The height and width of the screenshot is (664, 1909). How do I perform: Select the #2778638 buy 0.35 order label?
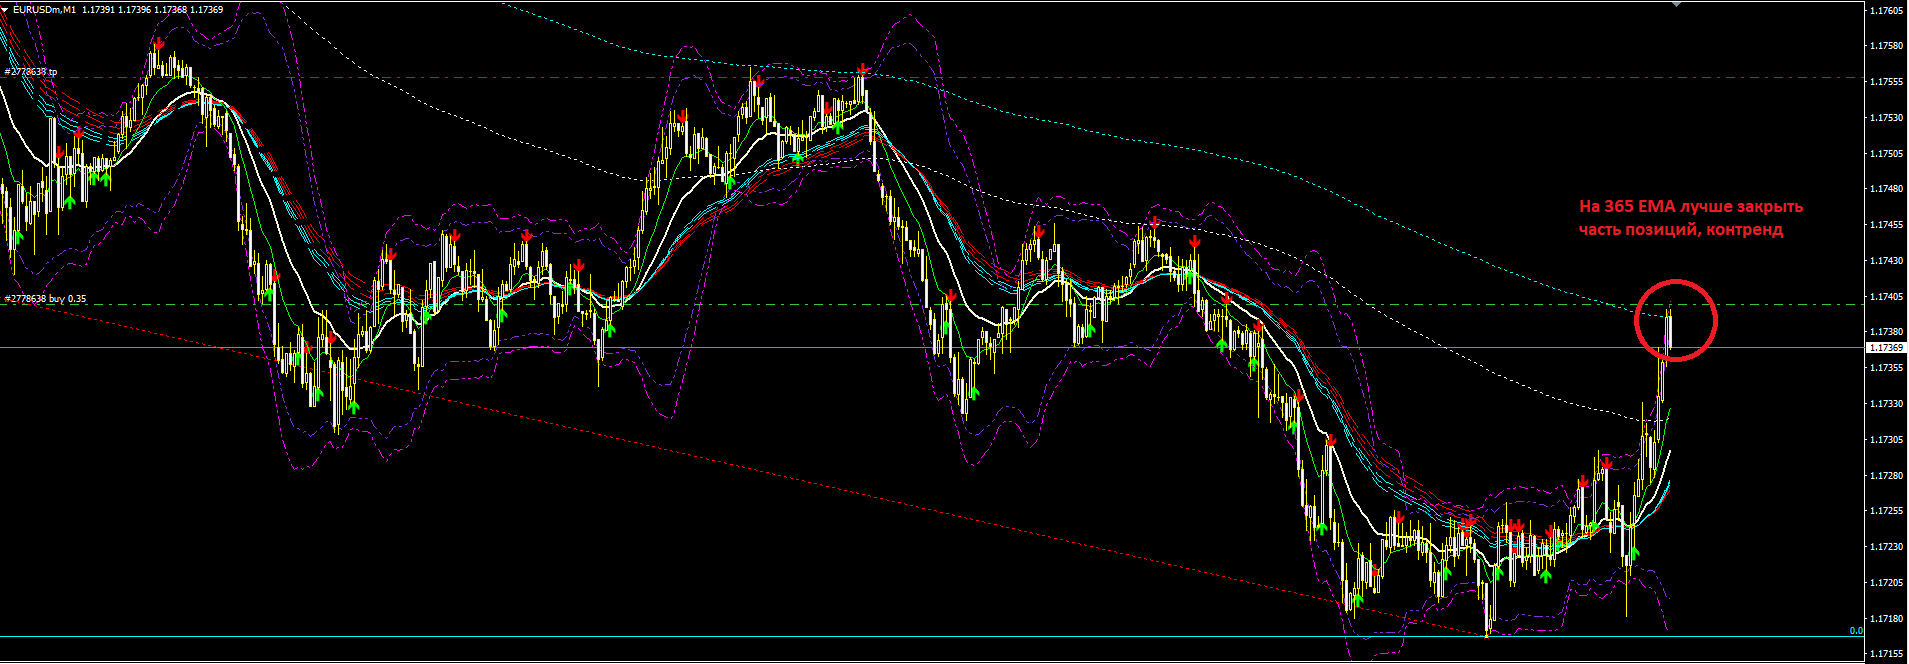pyautogui.click(x=45, y=298)
